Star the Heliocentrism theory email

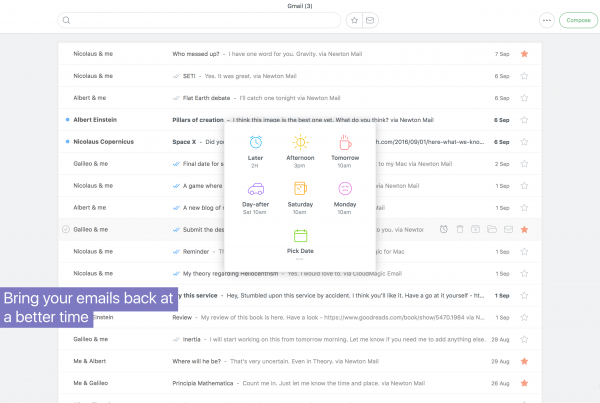[x=524, y=274]
